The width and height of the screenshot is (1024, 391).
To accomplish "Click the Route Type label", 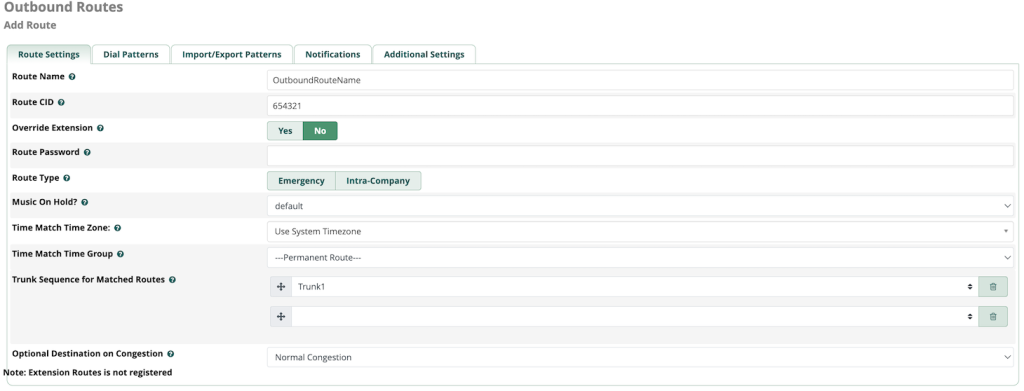I will (x=36, y=178).
